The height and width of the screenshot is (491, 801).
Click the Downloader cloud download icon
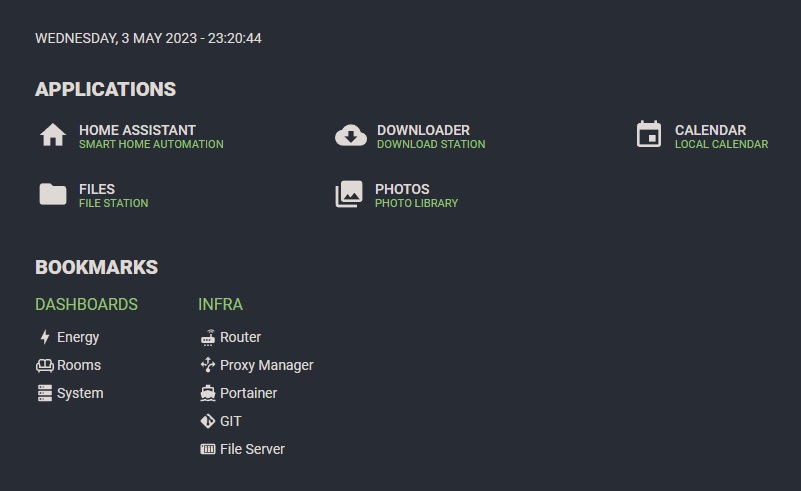[350, 136]
